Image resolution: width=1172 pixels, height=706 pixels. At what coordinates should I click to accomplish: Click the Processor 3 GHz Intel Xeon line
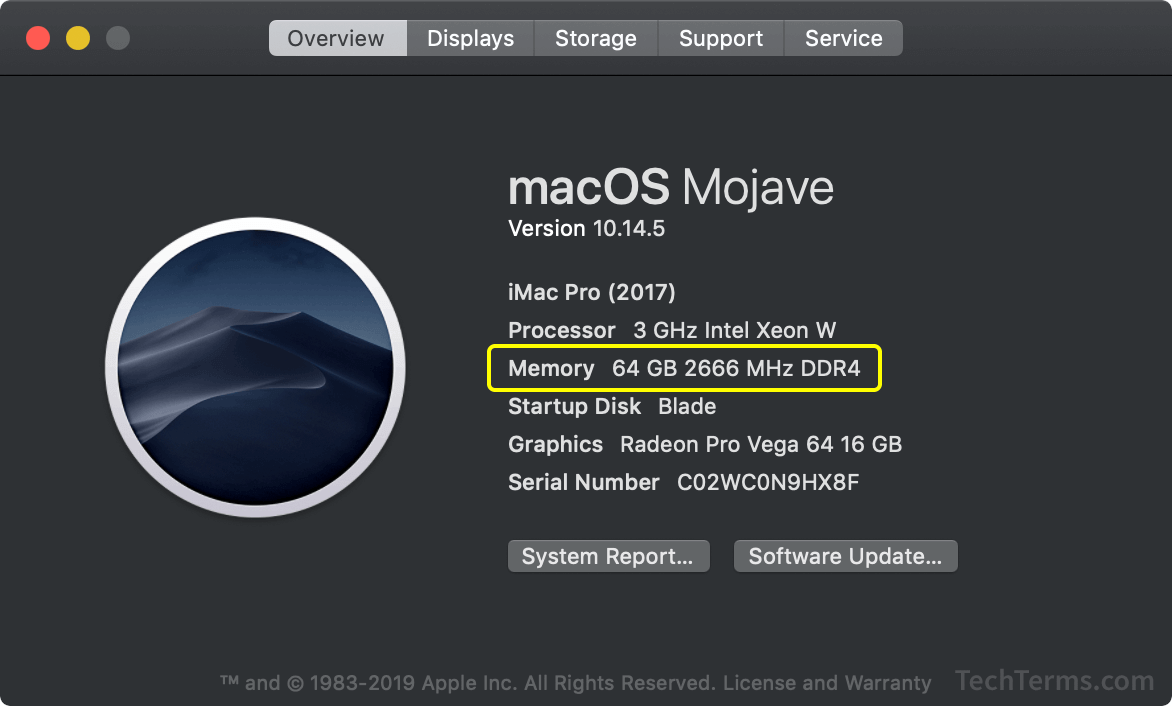click(672, 330)
